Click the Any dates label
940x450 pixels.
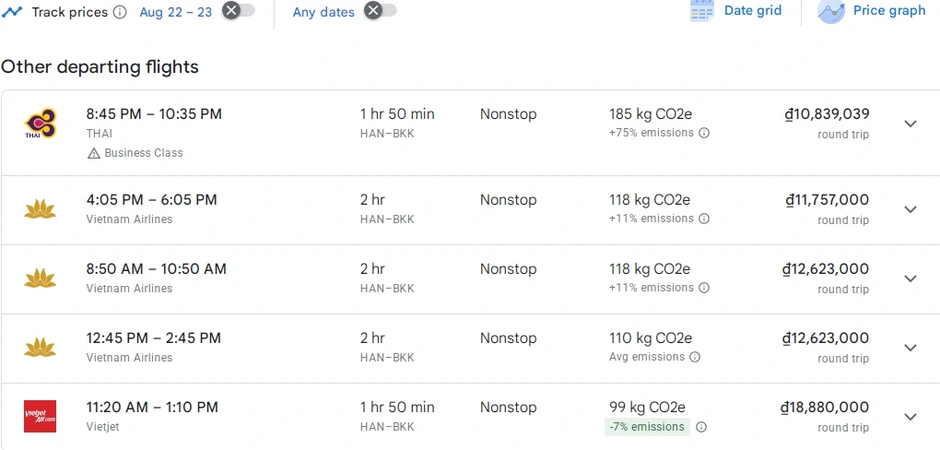324,12
